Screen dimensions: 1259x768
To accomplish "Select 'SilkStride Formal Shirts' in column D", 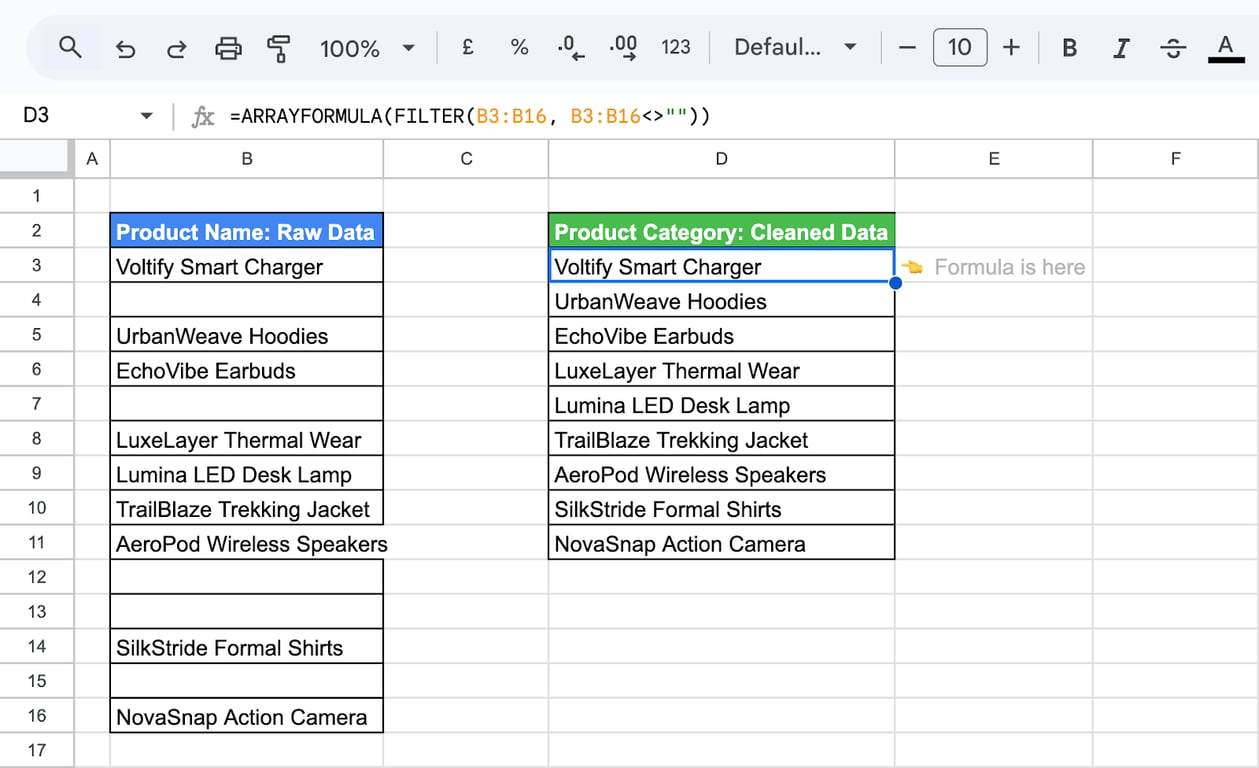I will point(721,508).
